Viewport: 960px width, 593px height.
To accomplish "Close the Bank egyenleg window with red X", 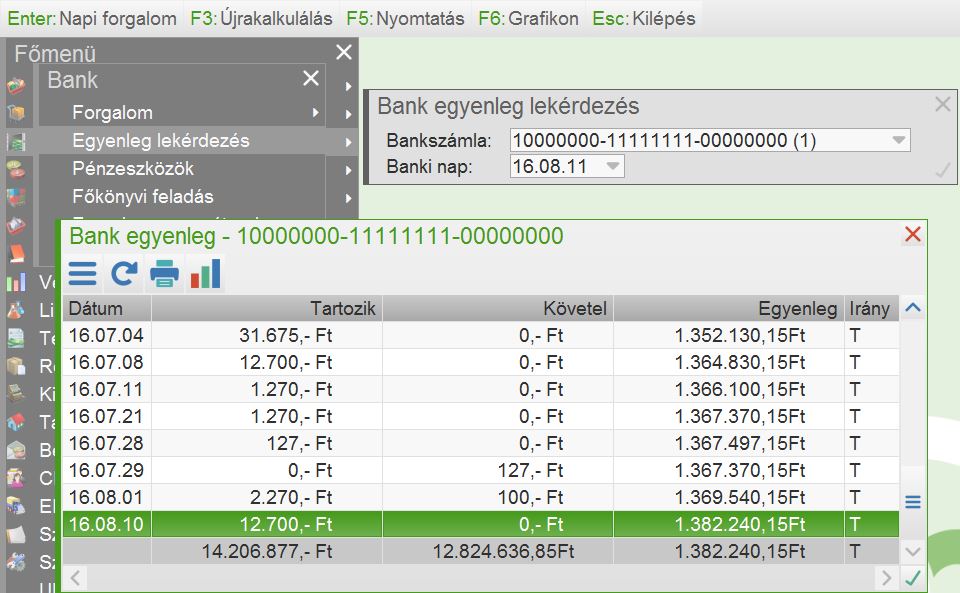I will point(913,234).
